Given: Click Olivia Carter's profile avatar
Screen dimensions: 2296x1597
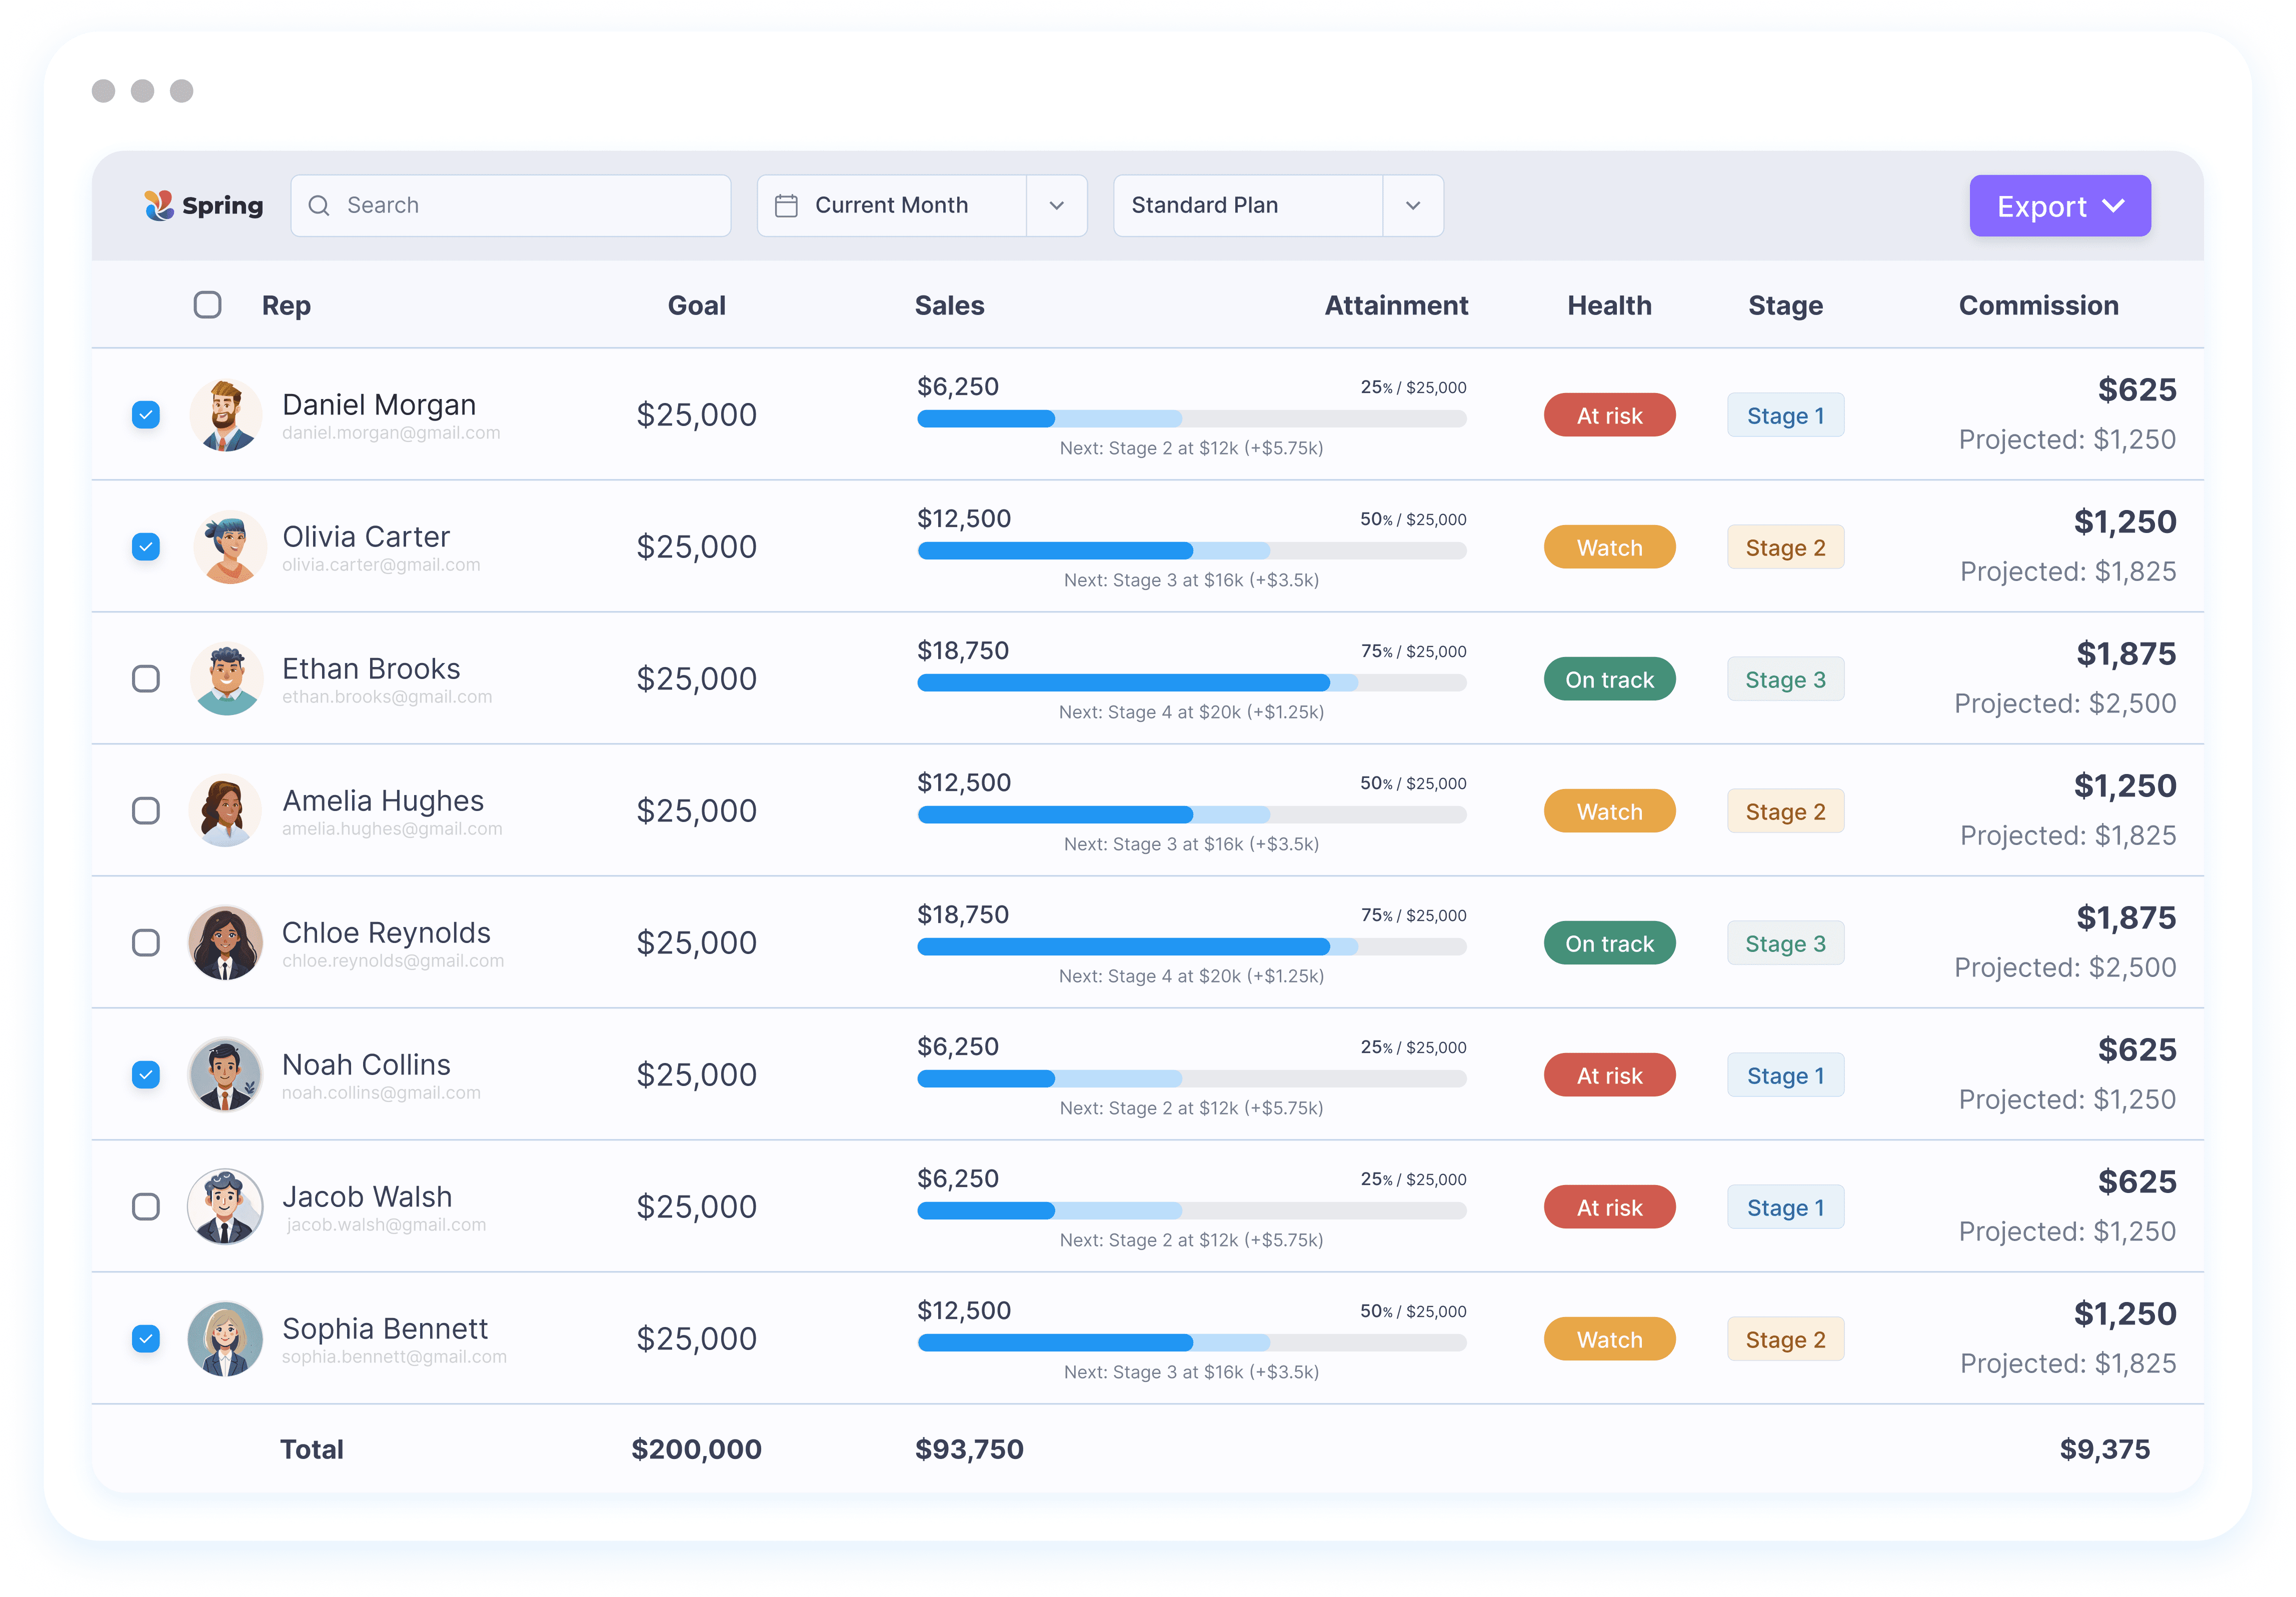Looking at the screenshot, I should point(229,547).
